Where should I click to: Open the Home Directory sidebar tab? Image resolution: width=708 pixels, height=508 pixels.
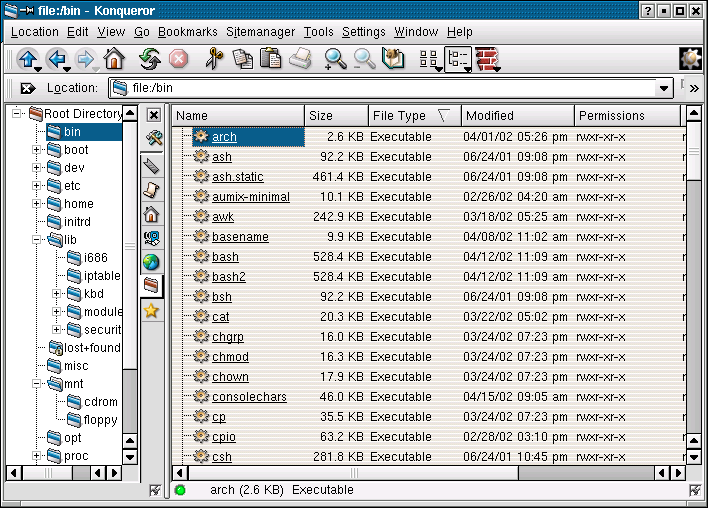click(152, 214)
